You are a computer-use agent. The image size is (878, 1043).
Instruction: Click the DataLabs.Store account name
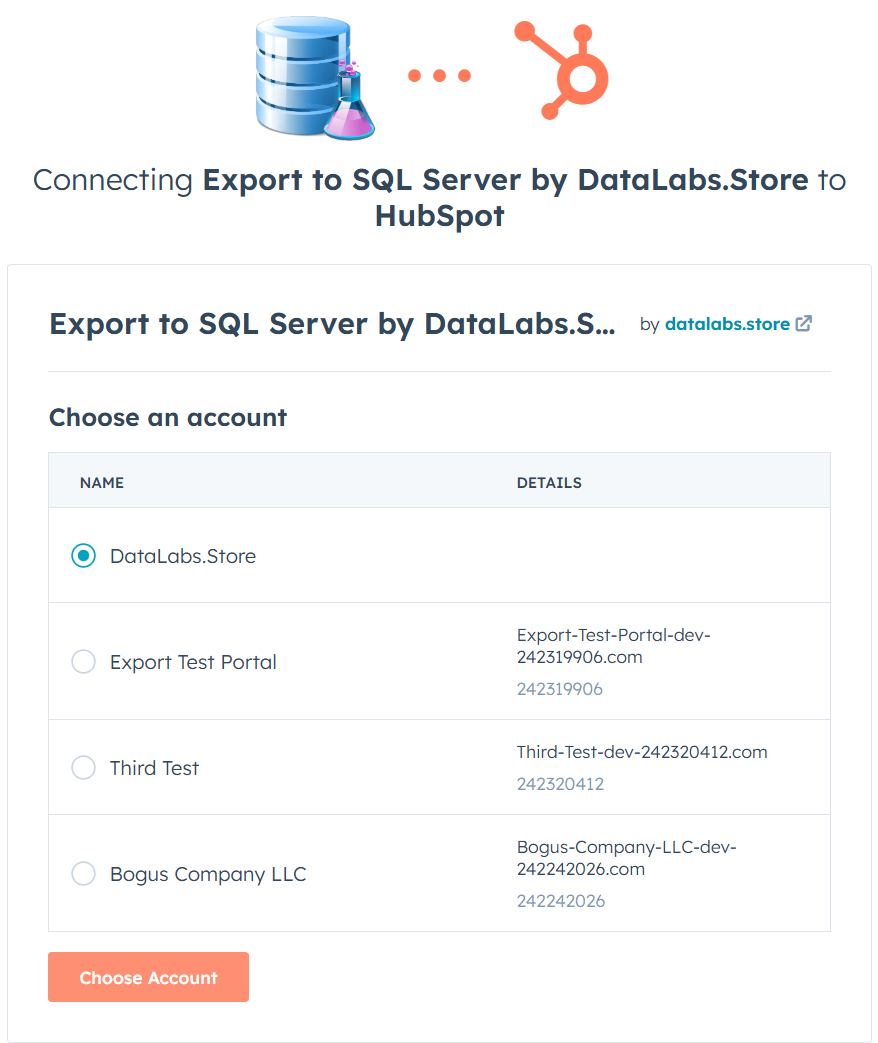point(183,556)
